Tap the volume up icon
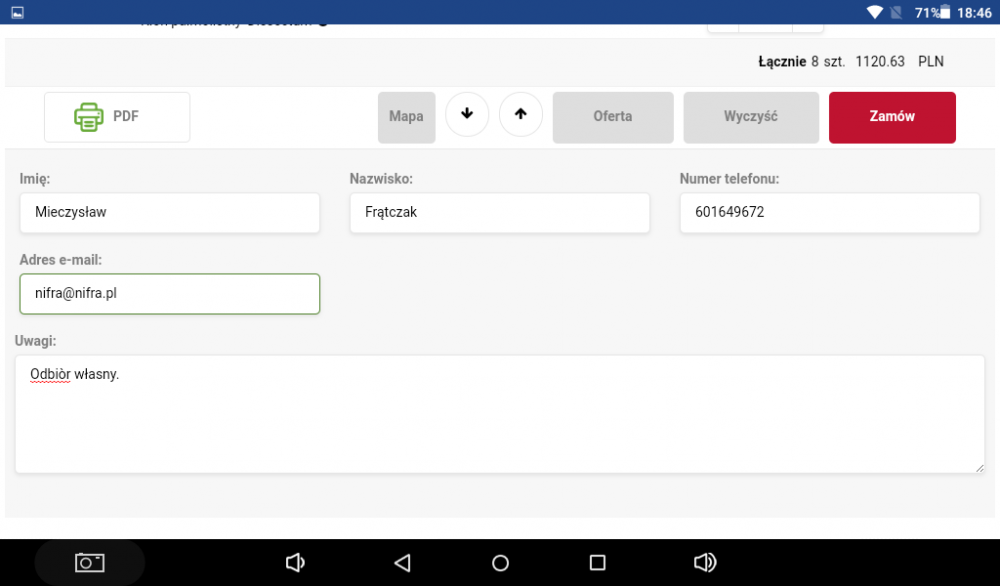This screenshot has height=586, width=1000. pos(705,563)
